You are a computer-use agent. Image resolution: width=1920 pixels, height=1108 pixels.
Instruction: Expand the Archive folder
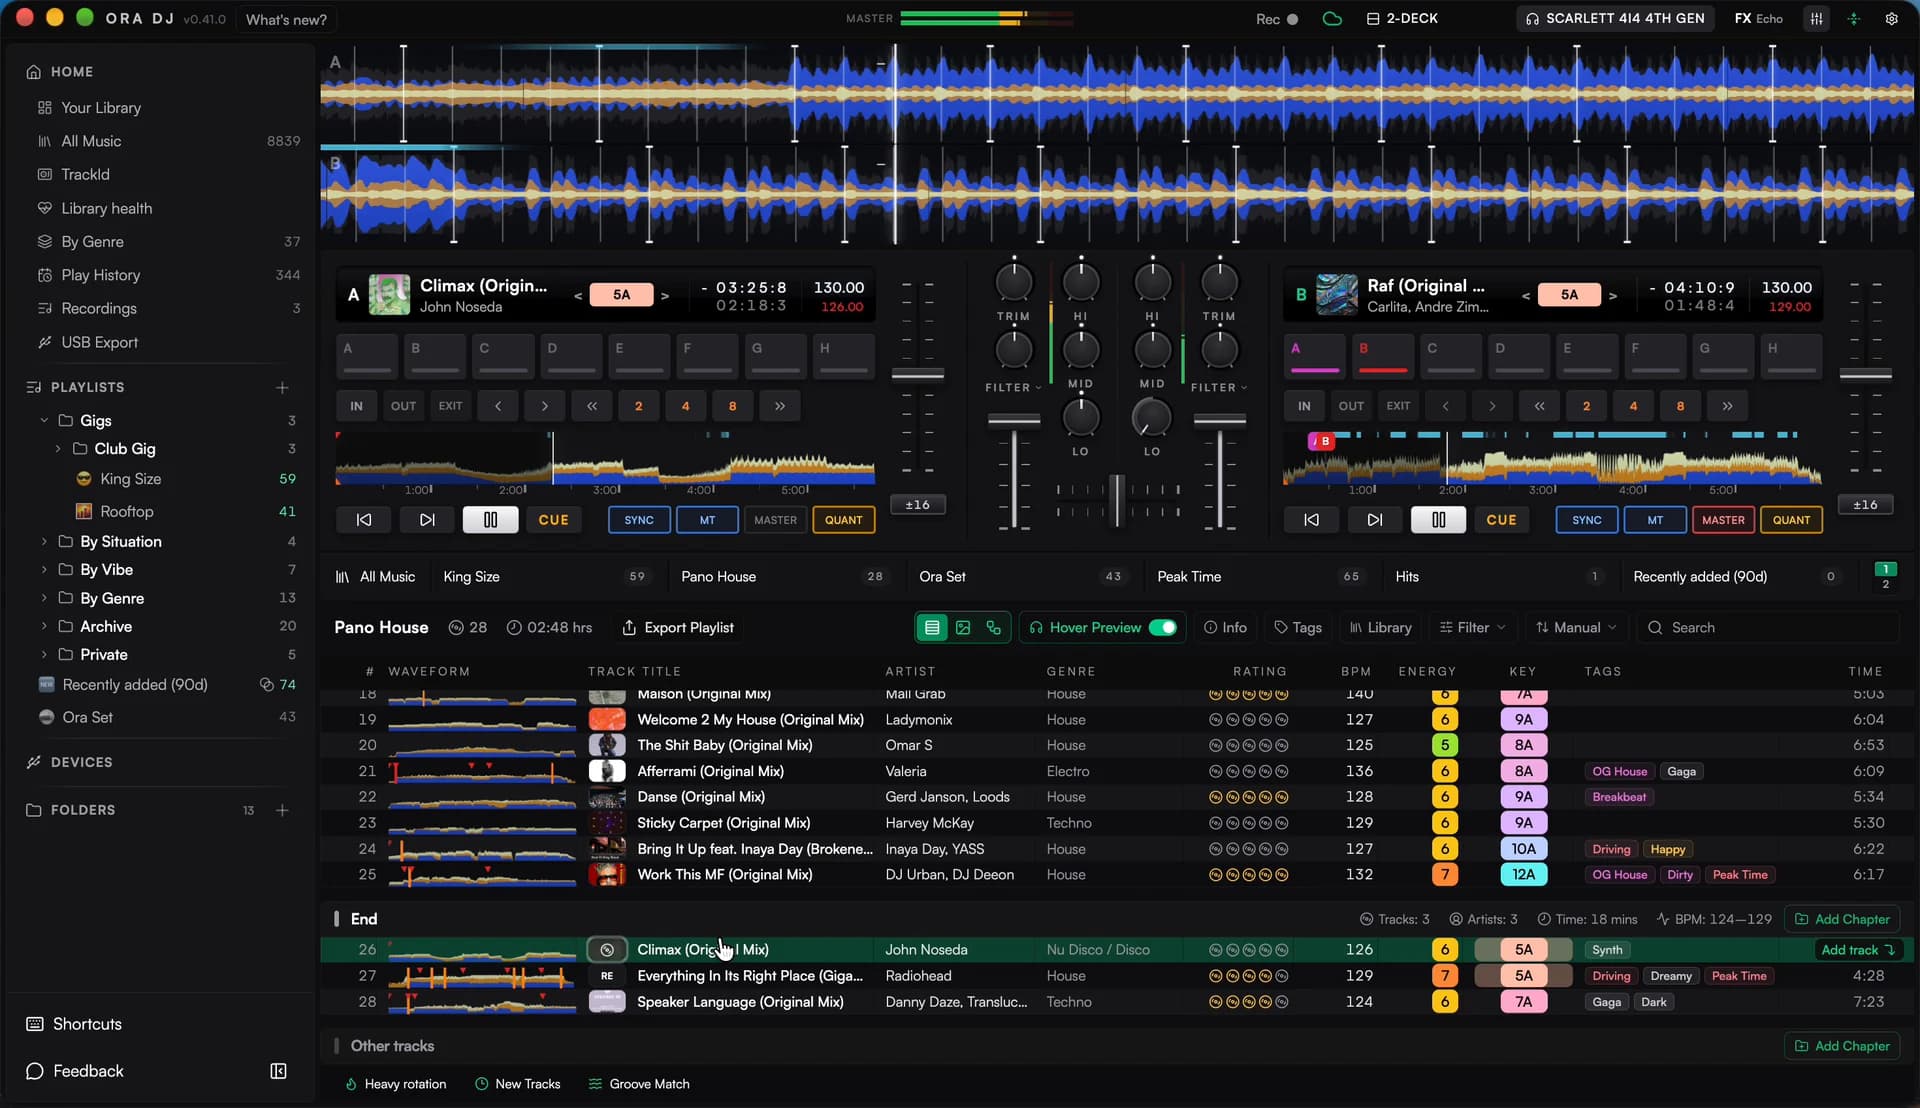tap(44, 627)
